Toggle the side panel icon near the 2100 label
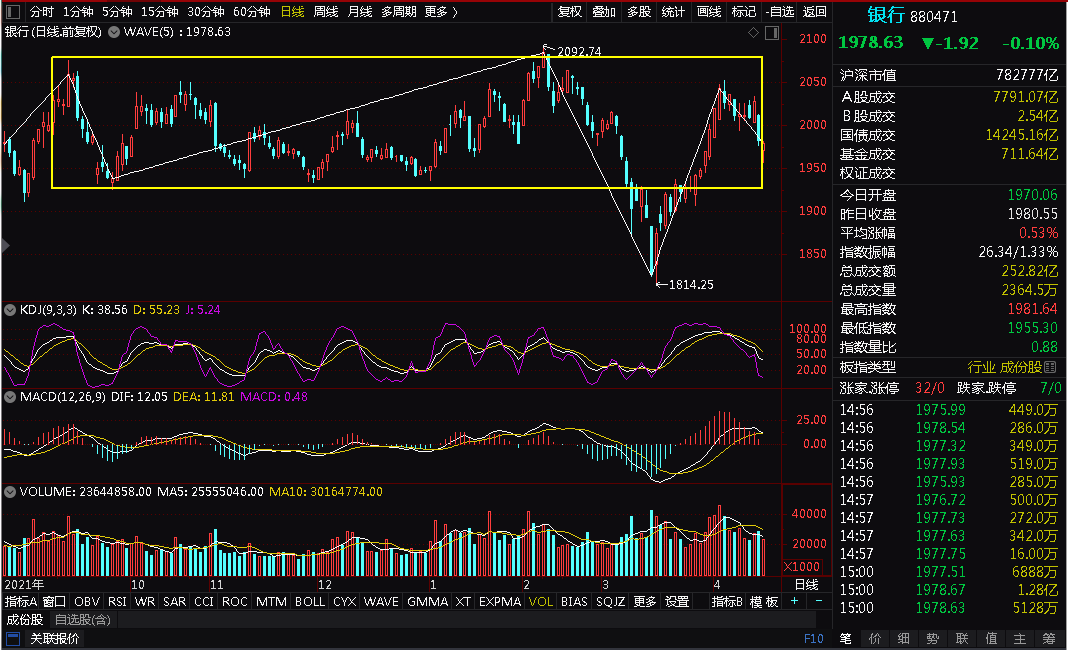The image size is (1068, 650). click(x=772, y=33)
